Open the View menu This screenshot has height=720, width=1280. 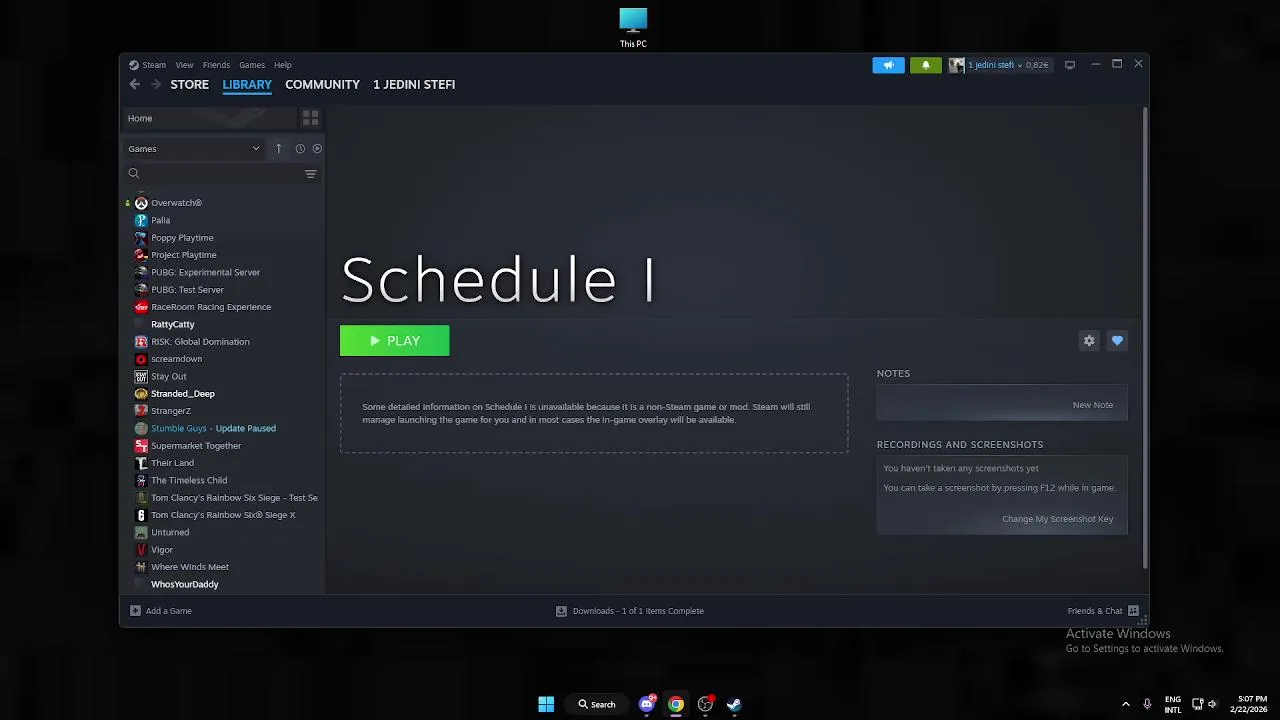(184, 65)
